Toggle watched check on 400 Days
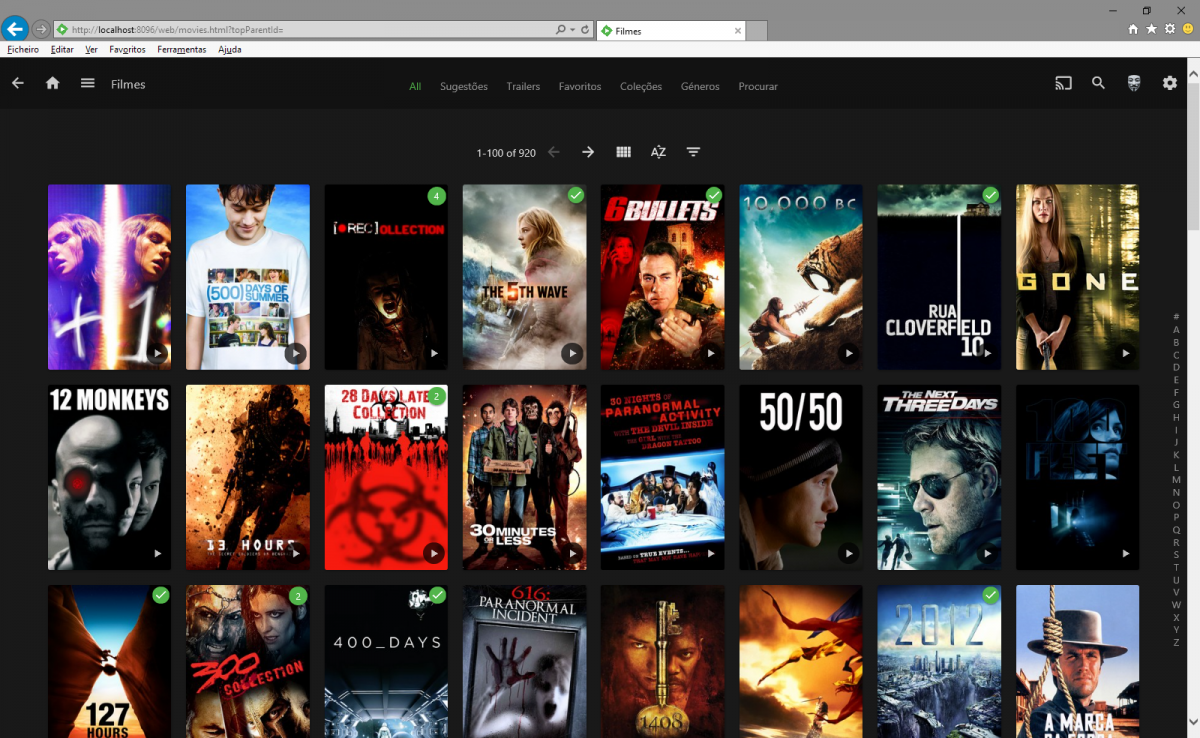 click(x=437, y=596)
